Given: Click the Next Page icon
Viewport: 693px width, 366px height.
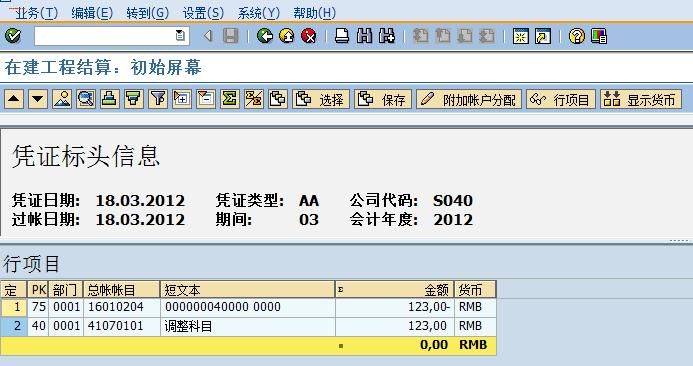Looking at the screenshot, I should pyautogui.click(x=465, y=36).
